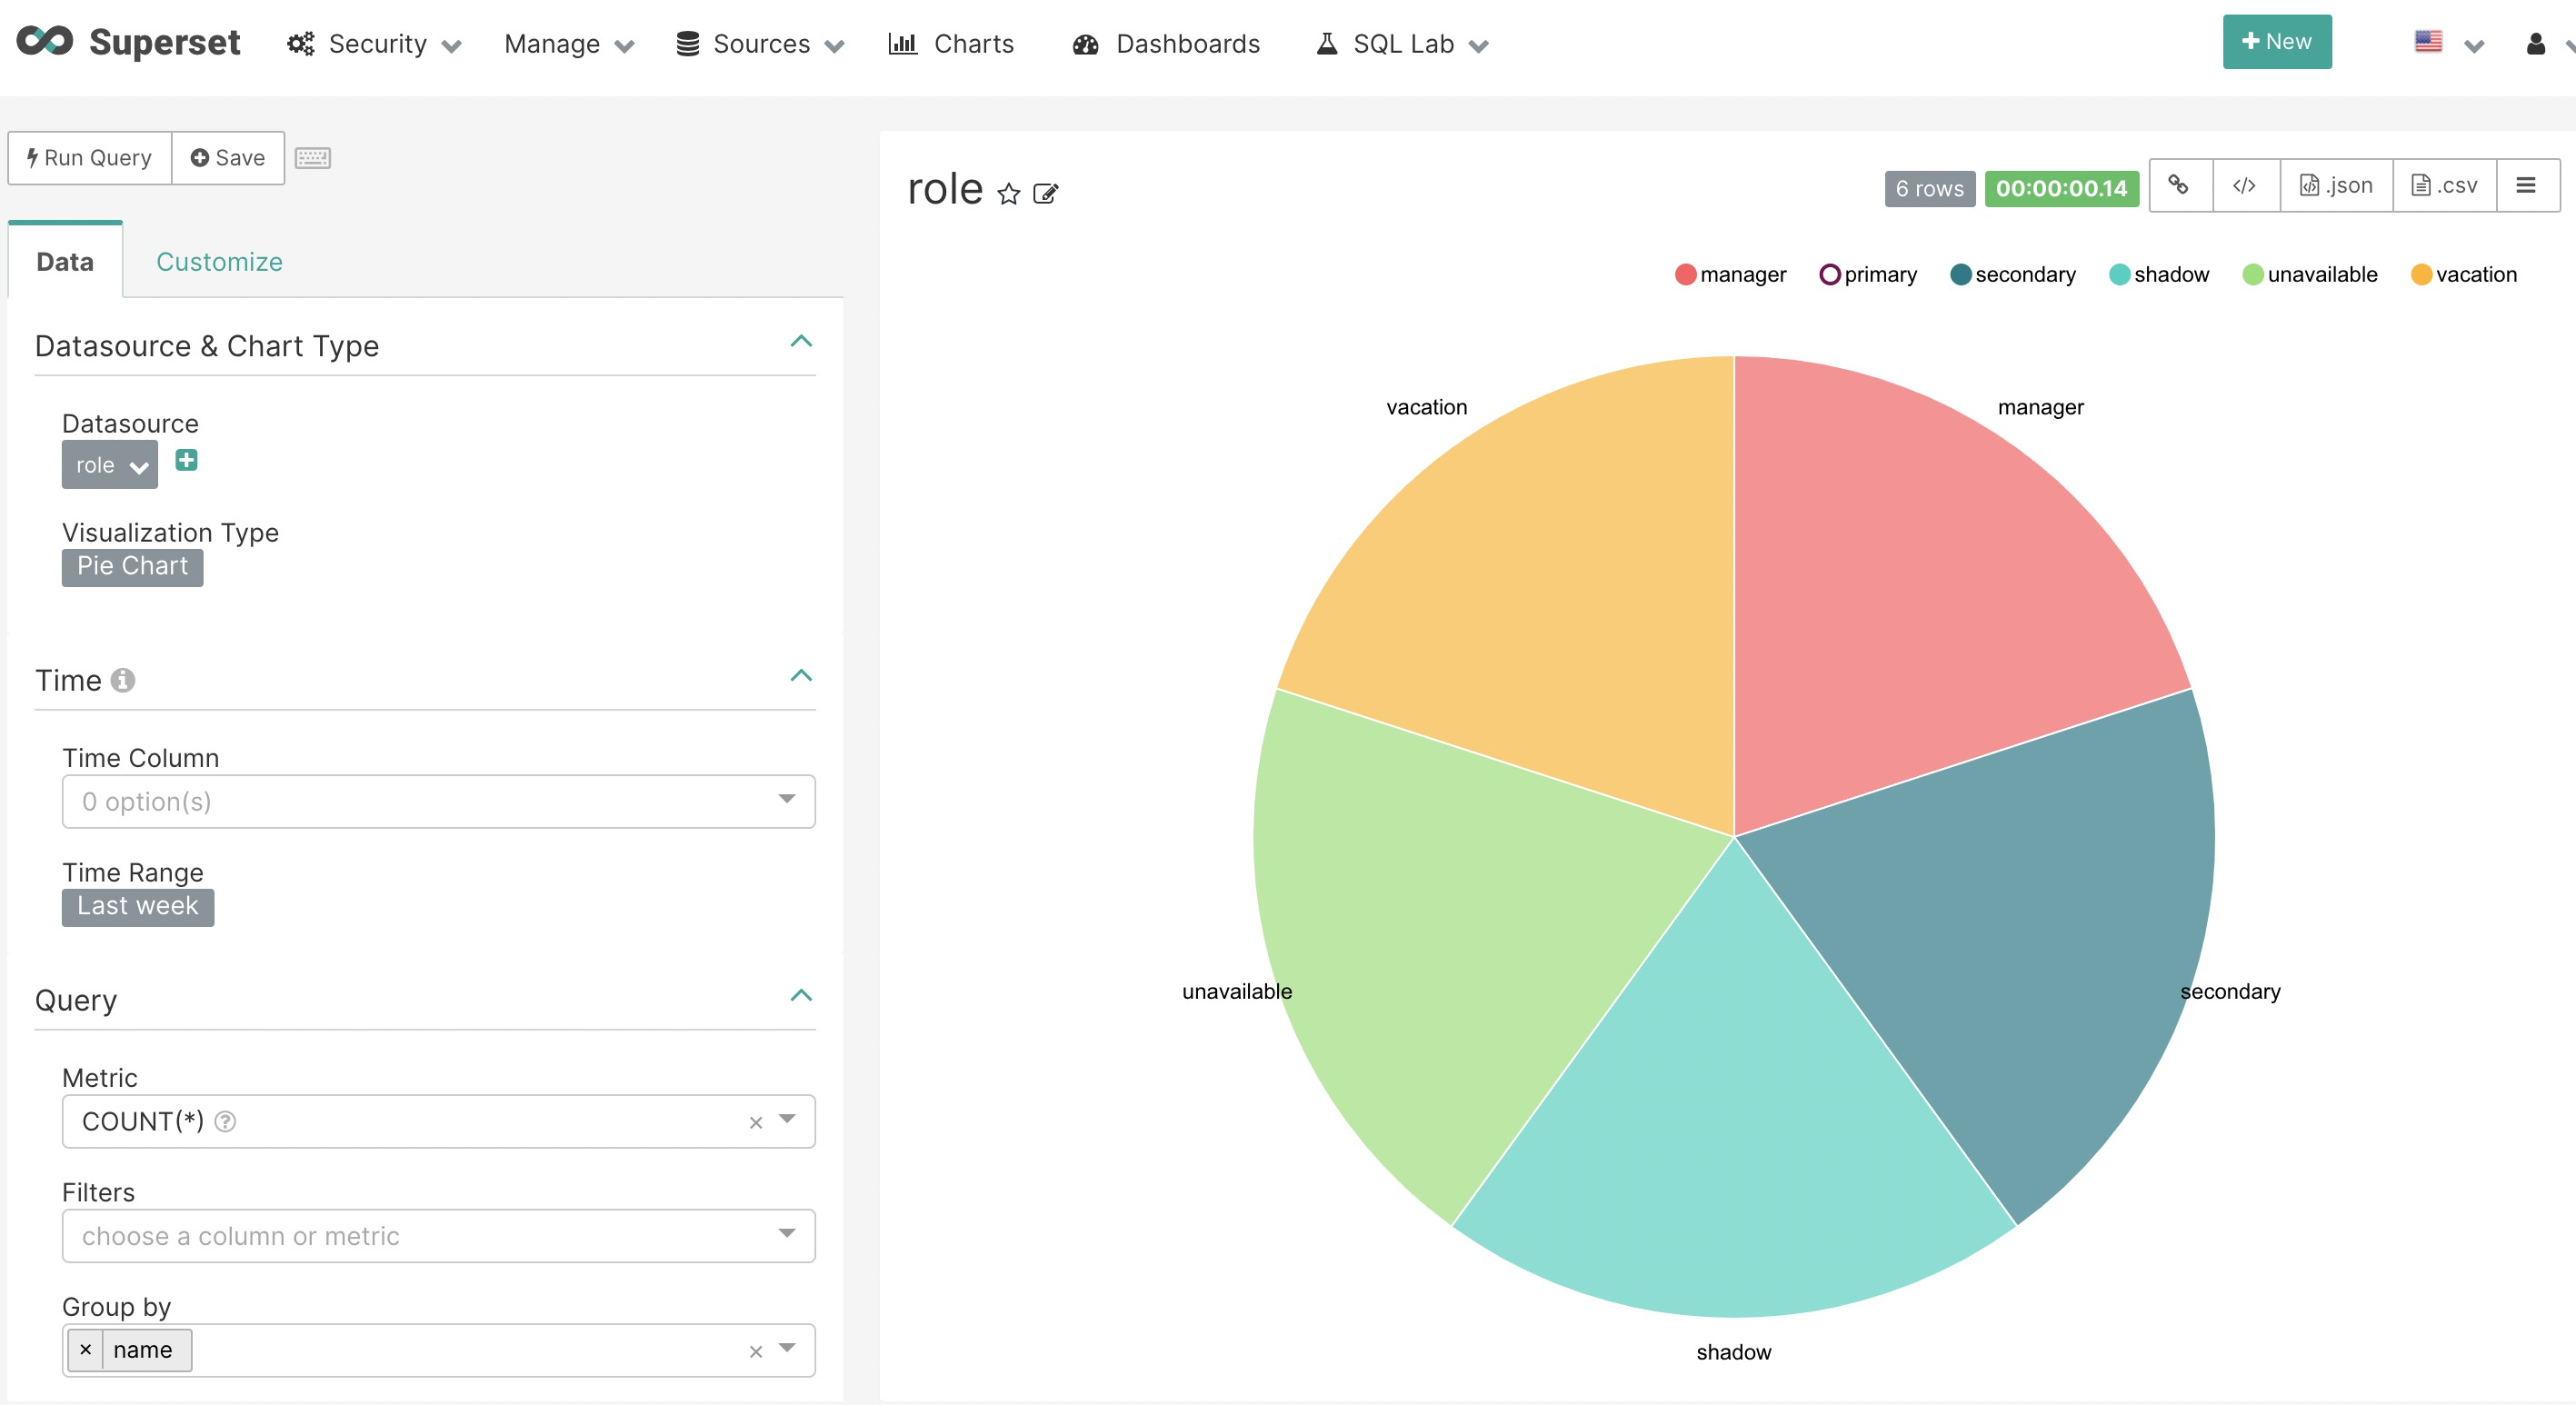The height and width of the screenshot is (1405, 2576).
Task: Open the role datasource dropdown
Action: (x=110, y=465)
